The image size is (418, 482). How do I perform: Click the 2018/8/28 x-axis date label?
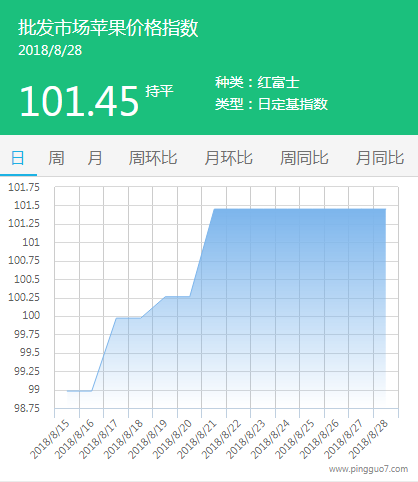[x=369, y=439]
